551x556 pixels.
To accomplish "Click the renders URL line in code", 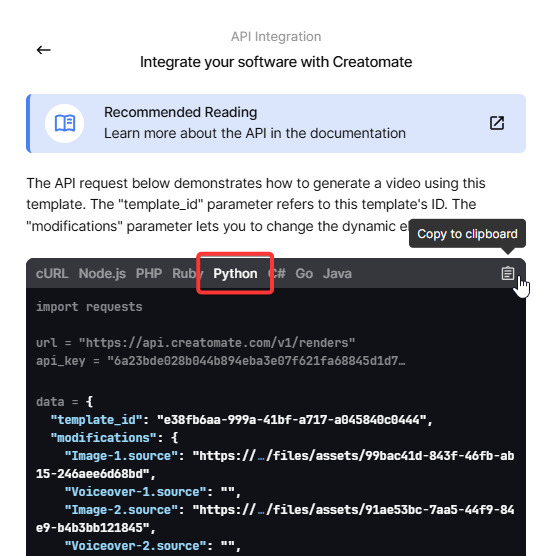I will 195,343.
